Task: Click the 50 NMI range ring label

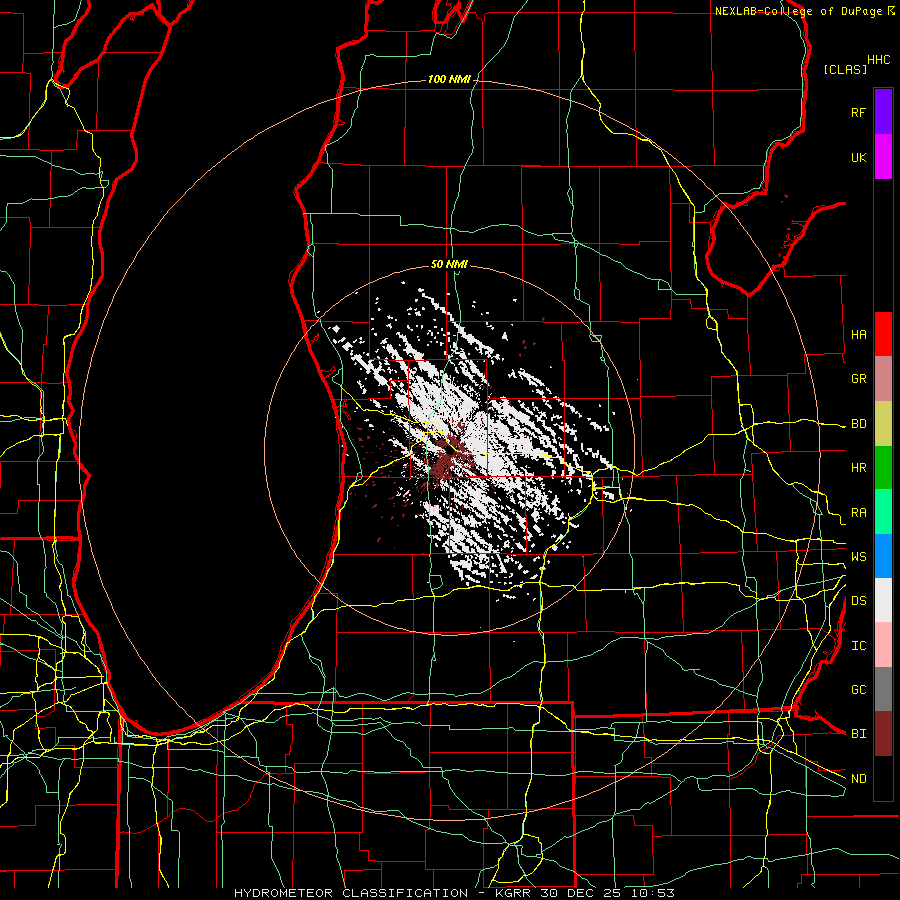Action: pyautogui.click(x=449, y=264)
